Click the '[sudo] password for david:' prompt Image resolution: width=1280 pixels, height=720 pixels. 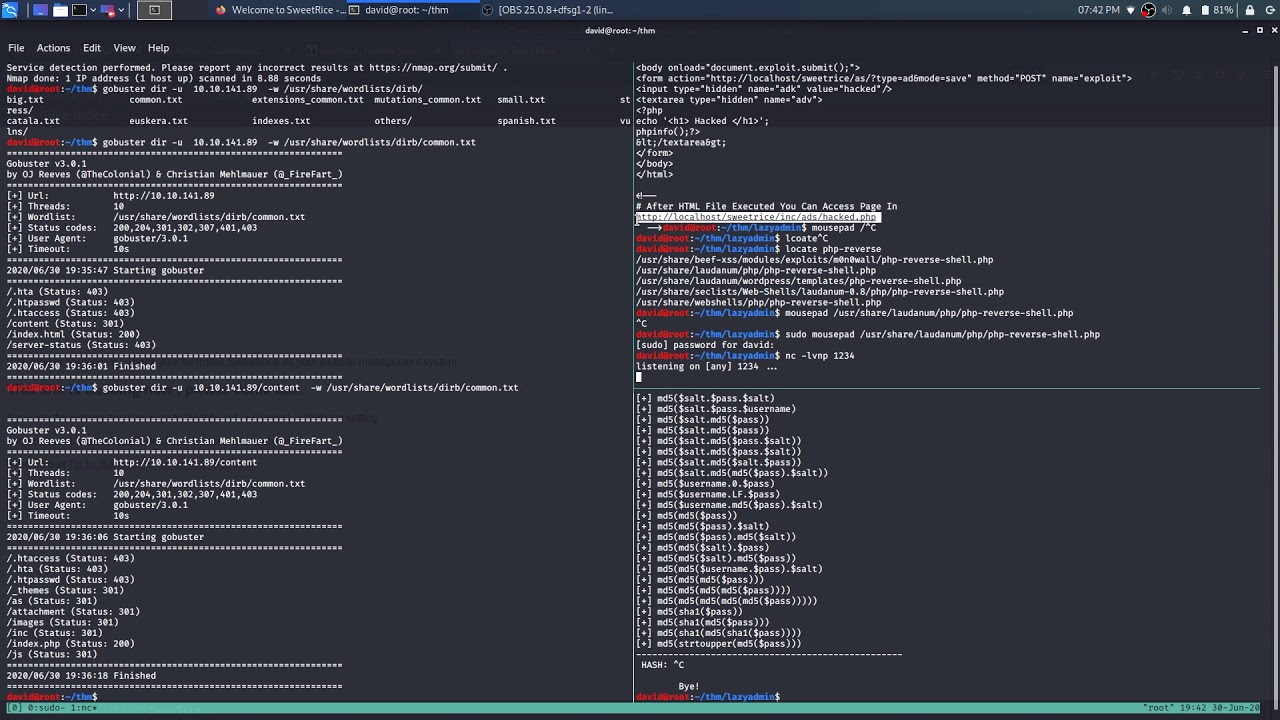coord(705,345)
